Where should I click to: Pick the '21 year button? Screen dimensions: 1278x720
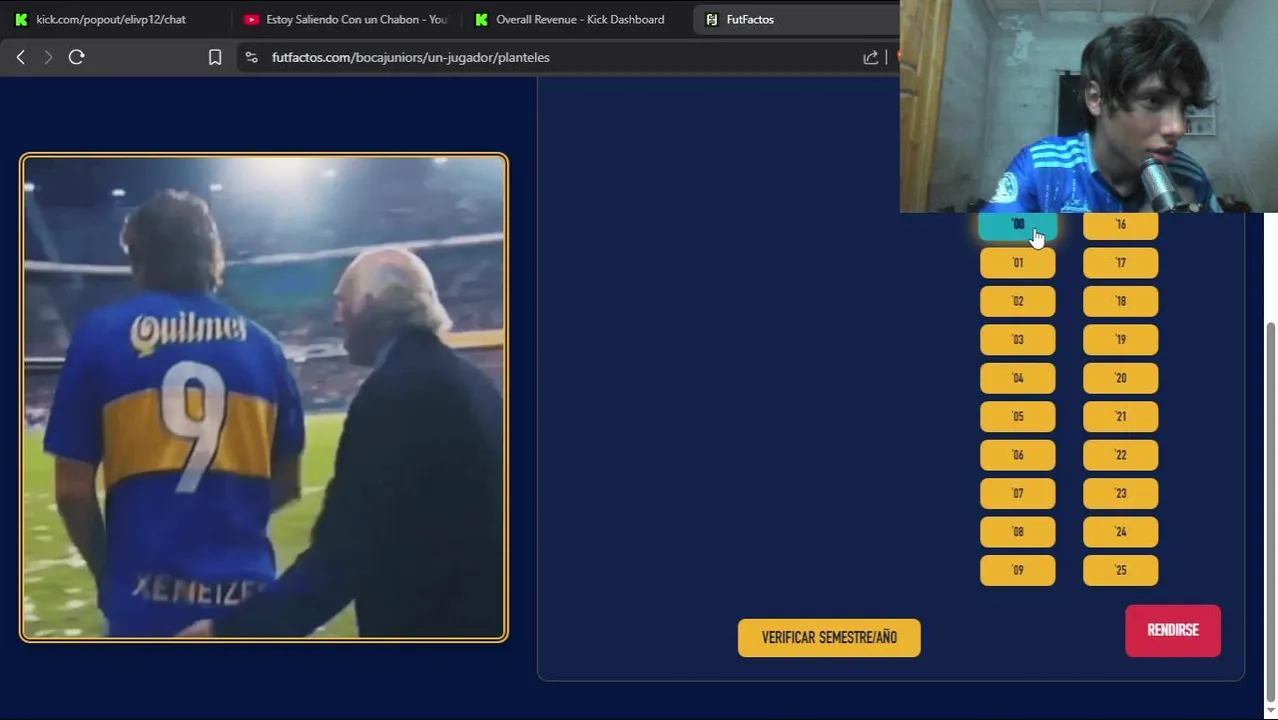coord(1120,417)
